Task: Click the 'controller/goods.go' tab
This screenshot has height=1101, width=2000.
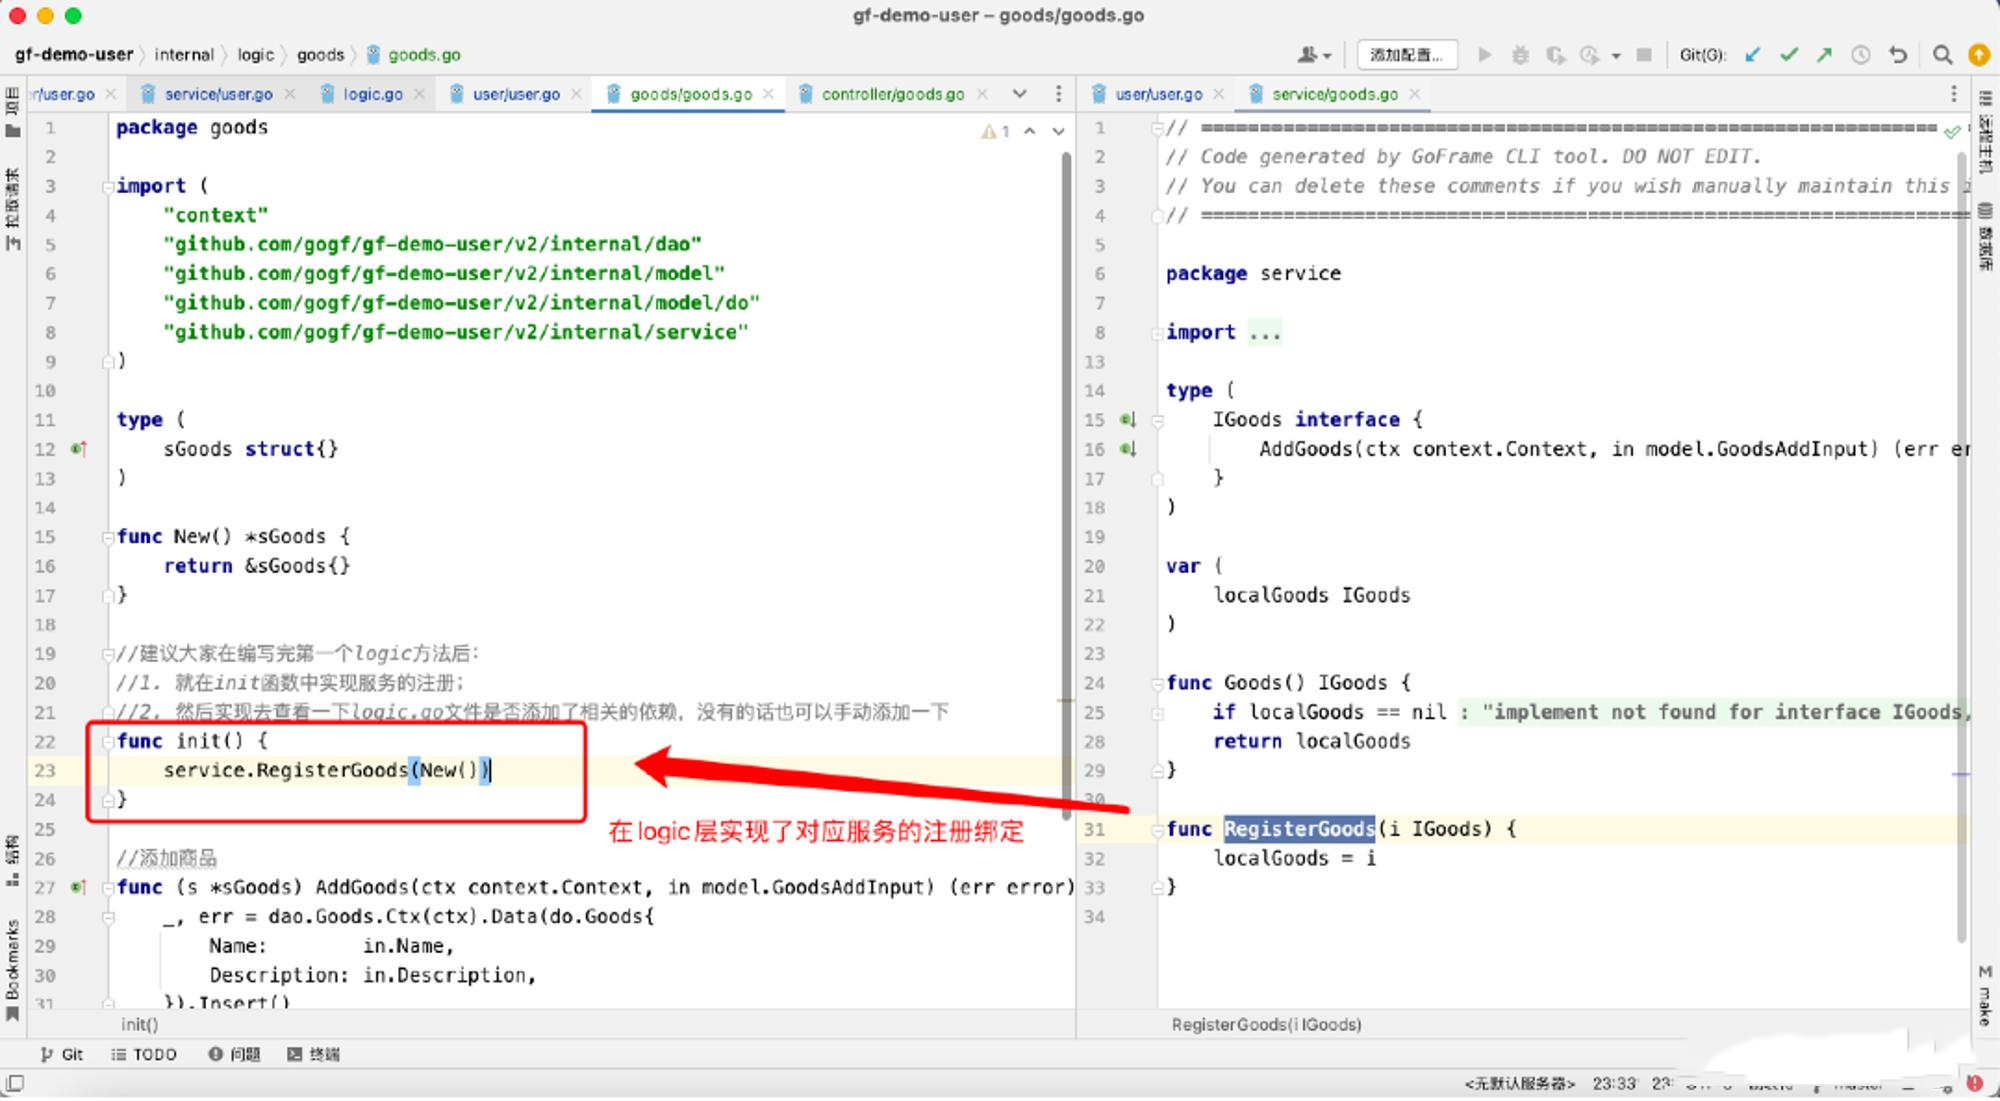Action: [x=895, y=95]
